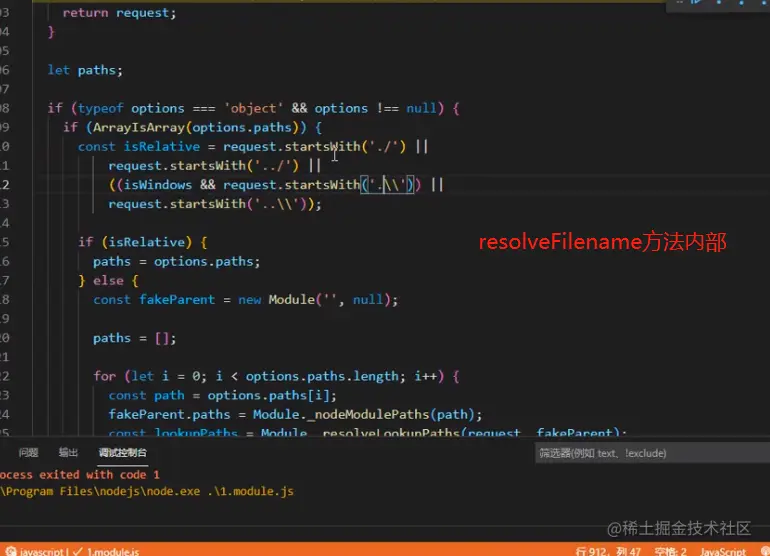Click the 'if (isRelative) {' line
The height and width of the screenshot is (556, 770).
(142, 242)
